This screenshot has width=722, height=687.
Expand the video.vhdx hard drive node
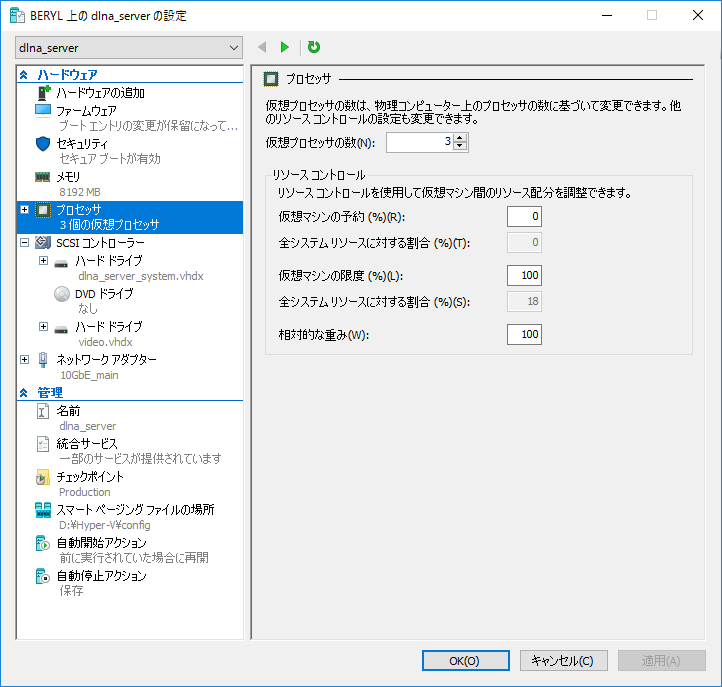(x=43, y=326)
